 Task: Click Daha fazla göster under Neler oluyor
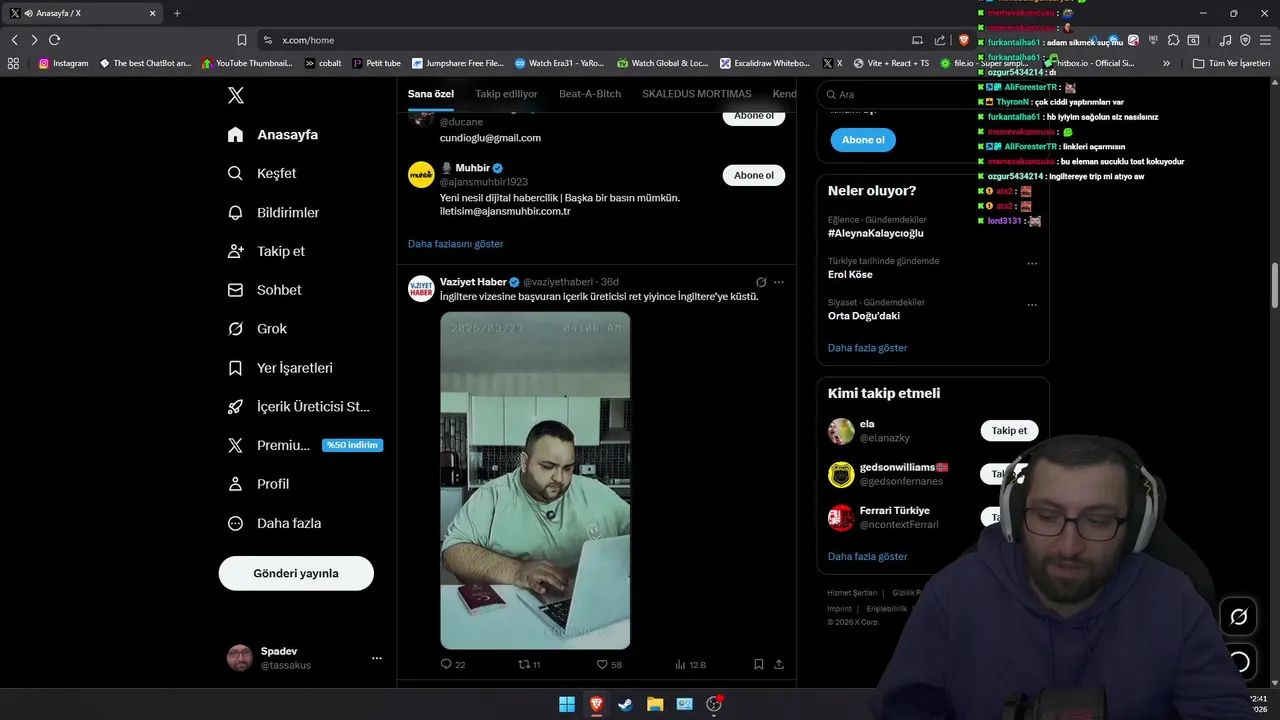(x=867, y=348)
